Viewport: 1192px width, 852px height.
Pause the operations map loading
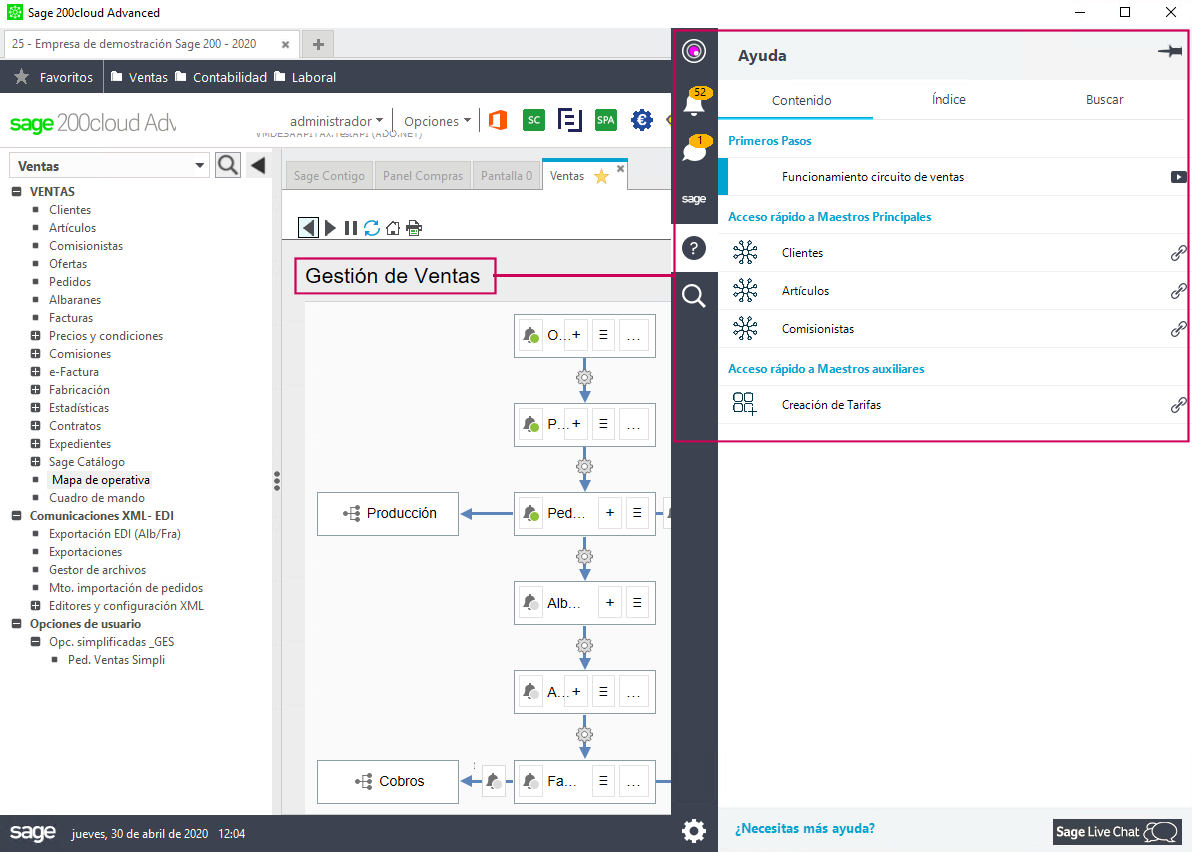pyautogui.click(x=350, y=227)
